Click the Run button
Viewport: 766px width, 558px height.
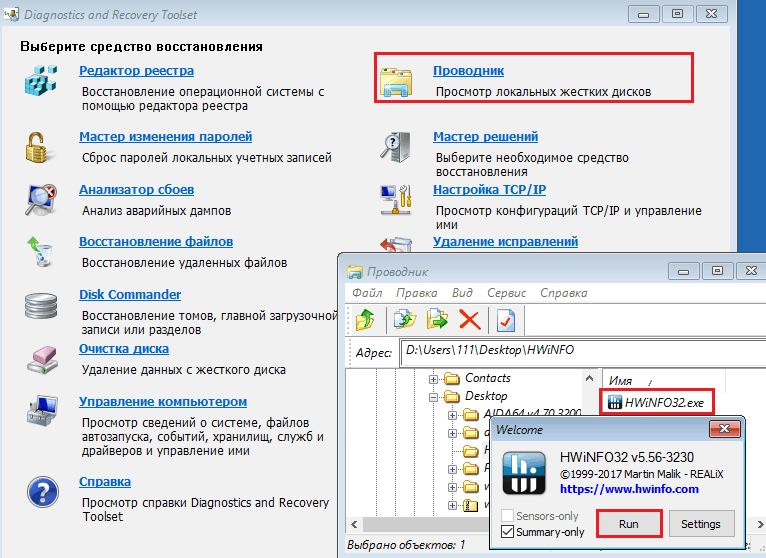tap(629, 524)
